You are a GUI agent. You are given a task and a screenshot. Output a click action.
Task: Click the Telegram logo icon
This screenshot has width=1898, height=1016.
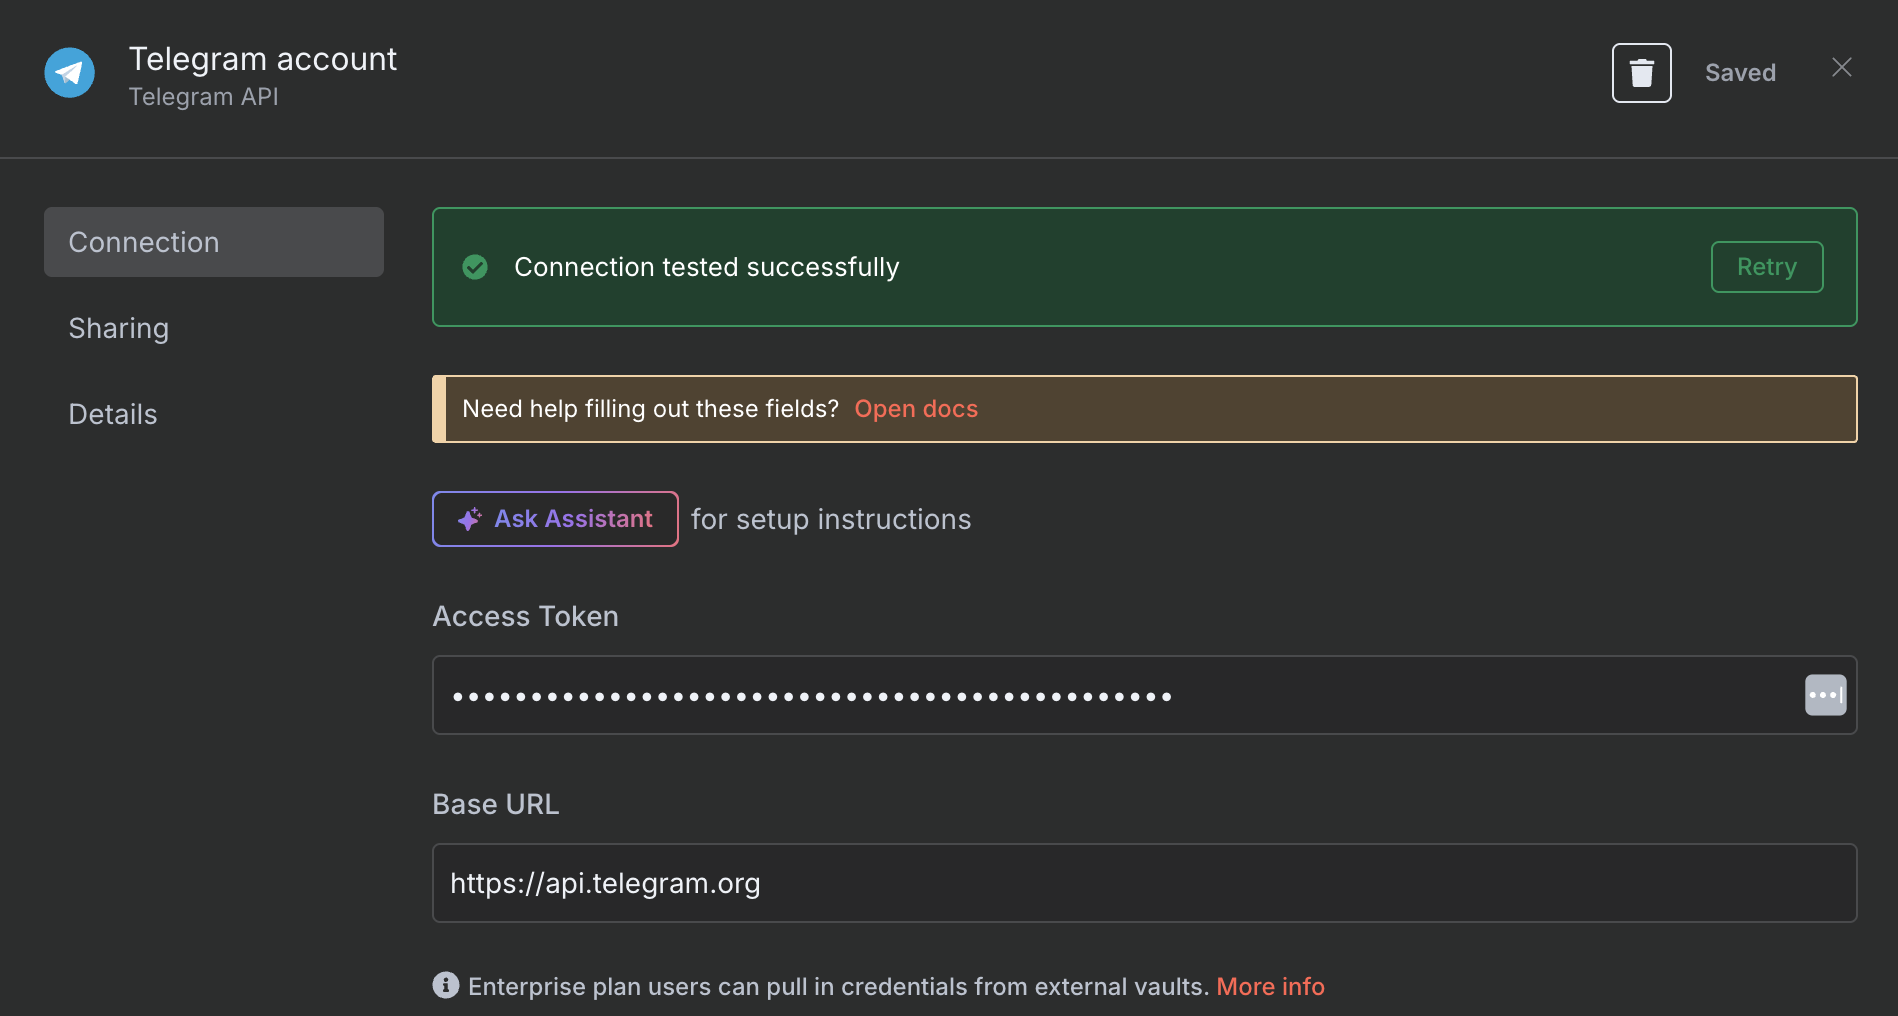click(70, 73)
